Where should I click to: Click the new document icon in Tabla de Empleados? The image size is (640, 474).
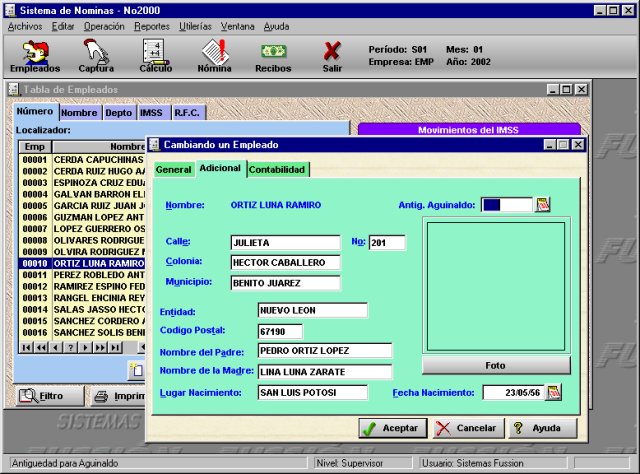tap(137, 370)
